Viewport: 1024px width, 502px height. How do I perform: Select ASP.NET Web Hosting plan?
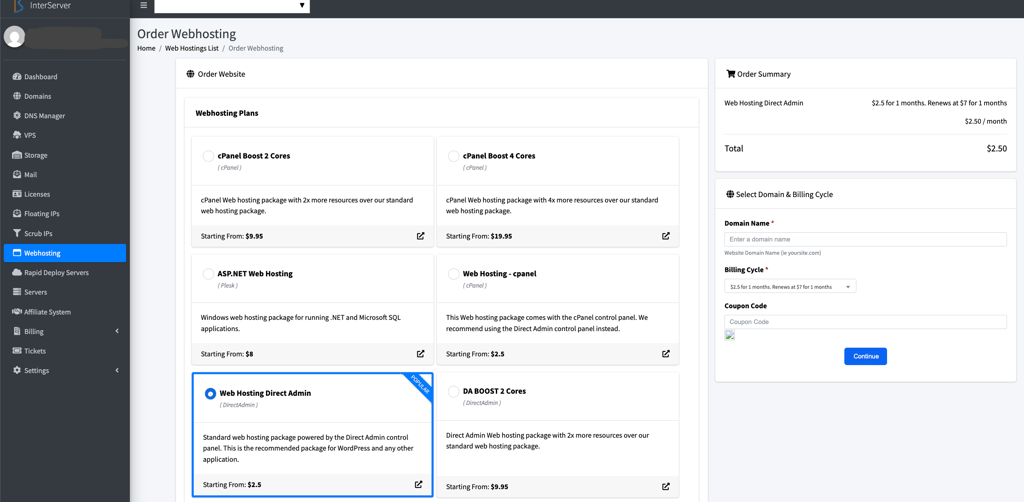(x=208, y=274)
